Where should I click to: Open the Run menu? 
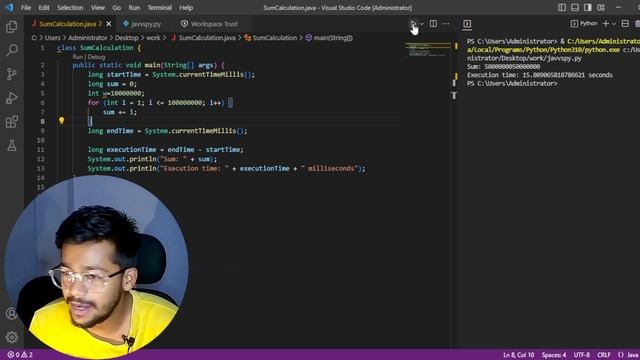pos(134,7)
